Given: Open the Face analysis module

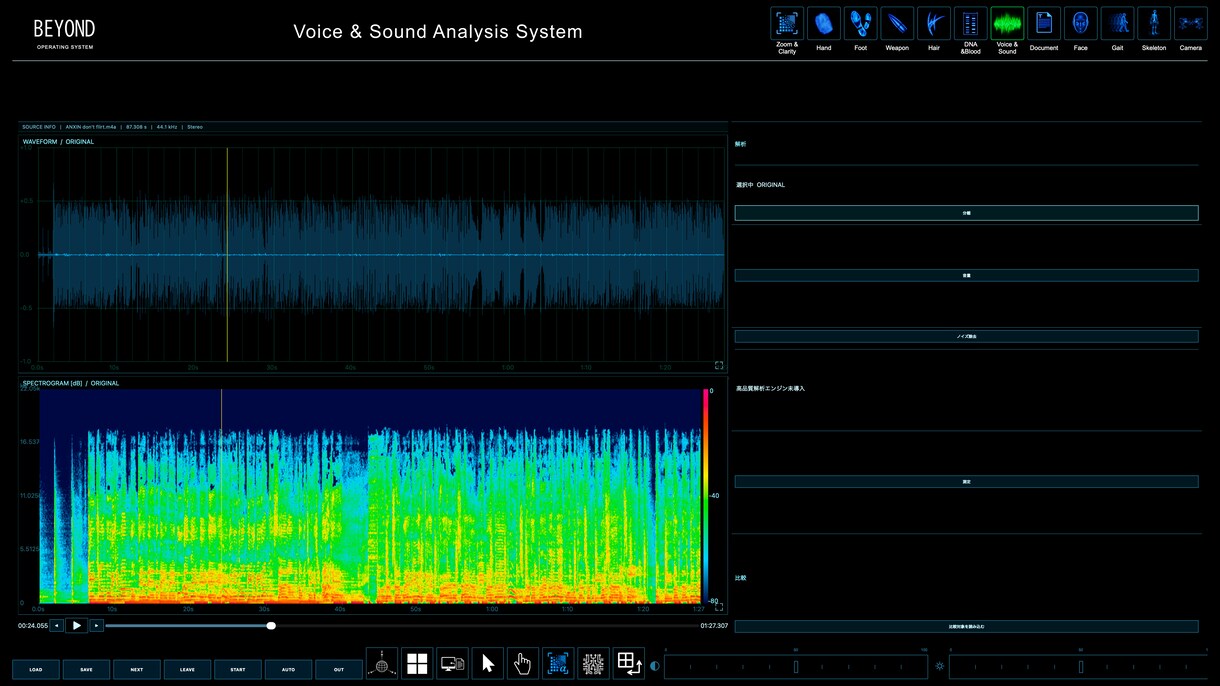Looking at the screenshot, I should coord(1081,23).
